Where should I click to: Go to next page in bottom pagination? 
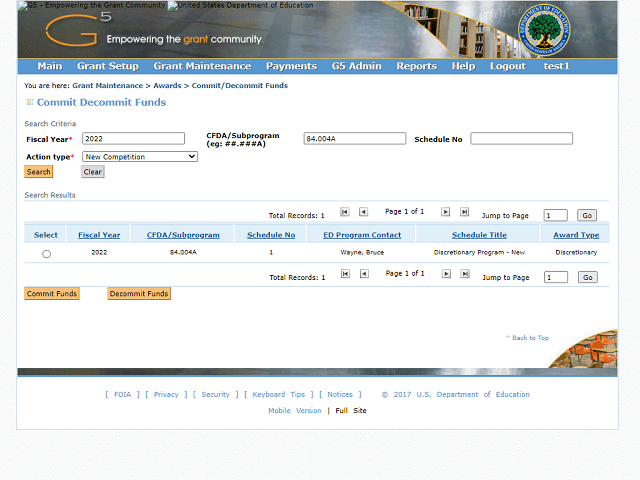447,274
